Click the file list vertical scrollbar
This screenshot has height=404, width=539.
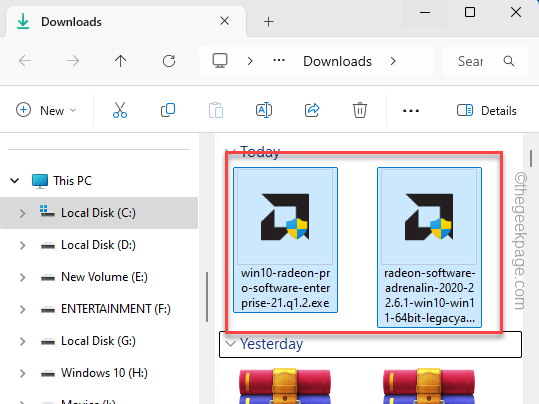(x=531, y=158)
